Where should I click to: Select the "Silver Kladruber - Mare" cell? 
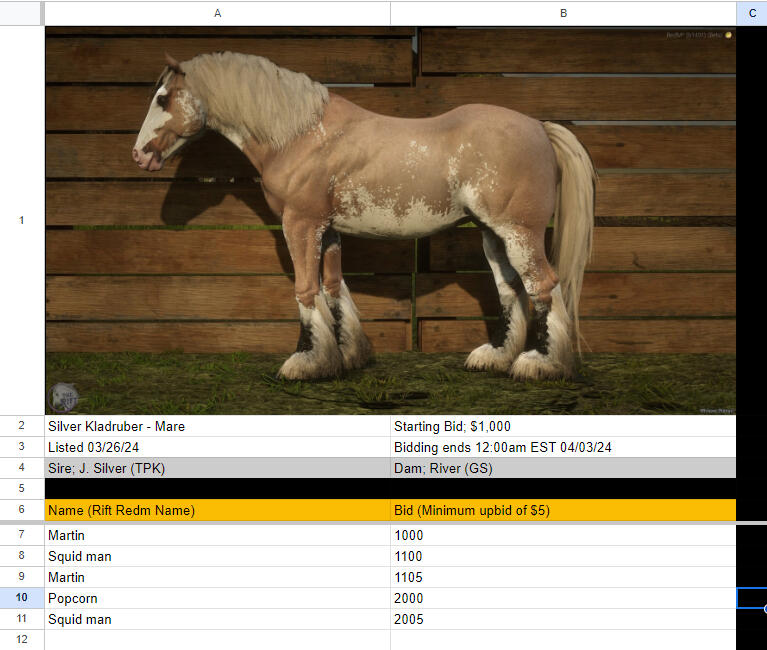pos(217,426)
